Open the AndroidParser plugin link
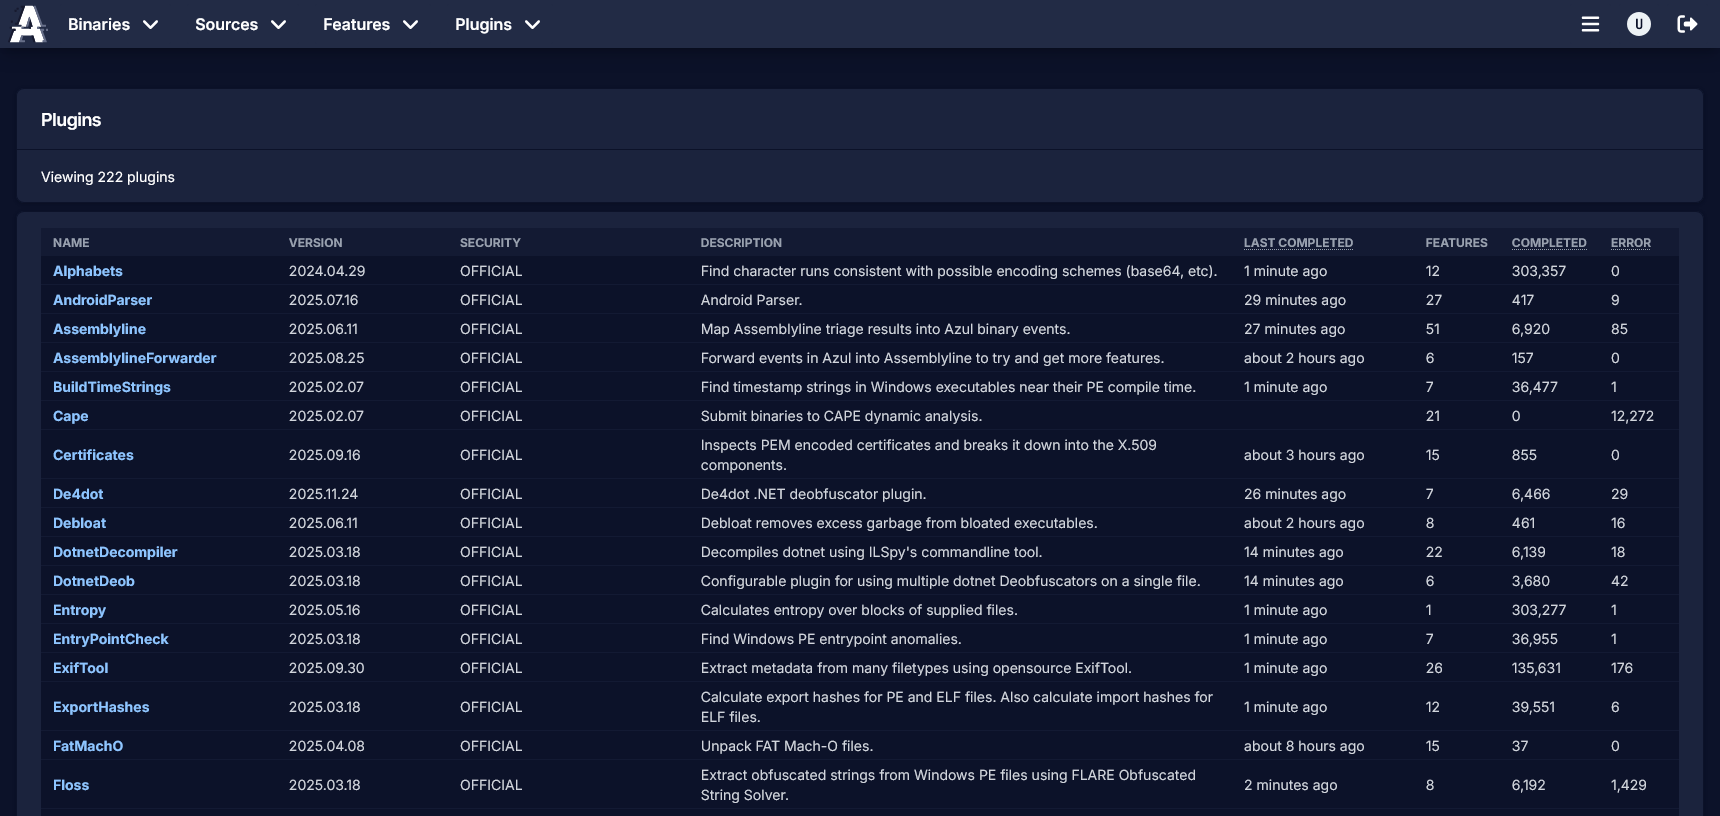This screenshot has width=1720, height=816. [102, 300]
